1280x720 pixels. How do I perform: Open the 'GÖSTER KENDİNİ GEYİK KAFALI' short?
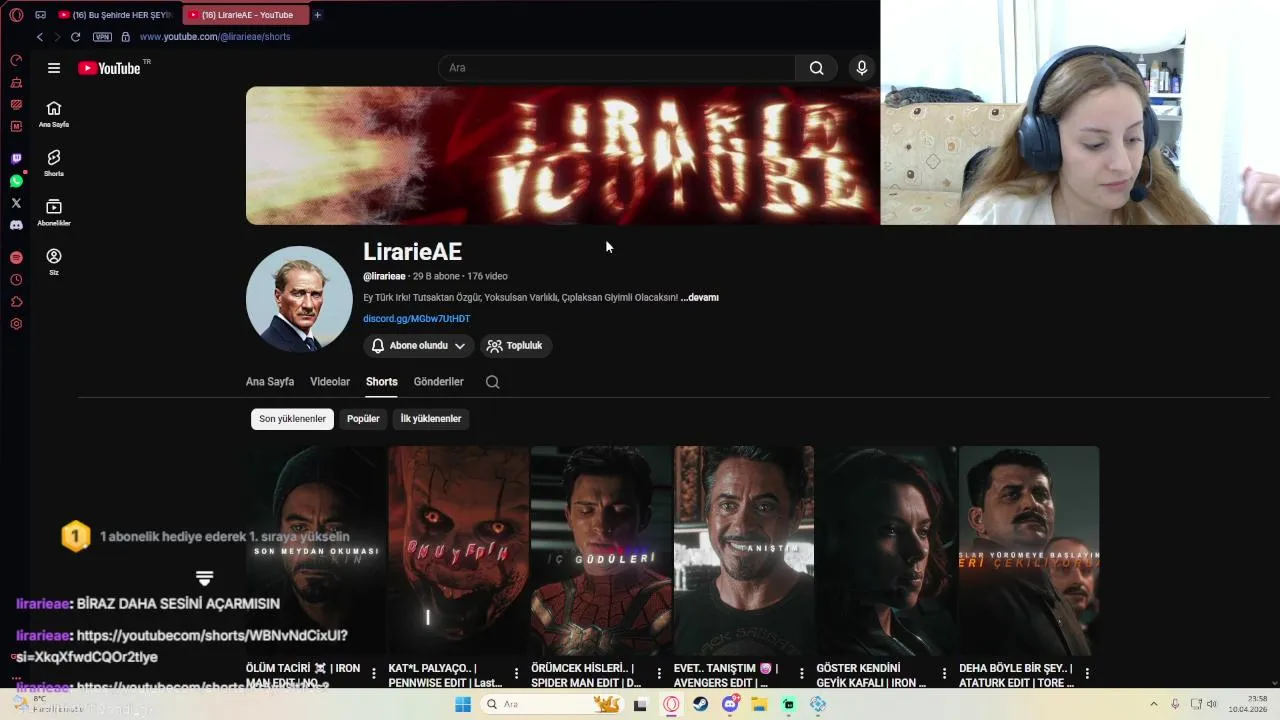pyautogui.click(x=886, y=550)
